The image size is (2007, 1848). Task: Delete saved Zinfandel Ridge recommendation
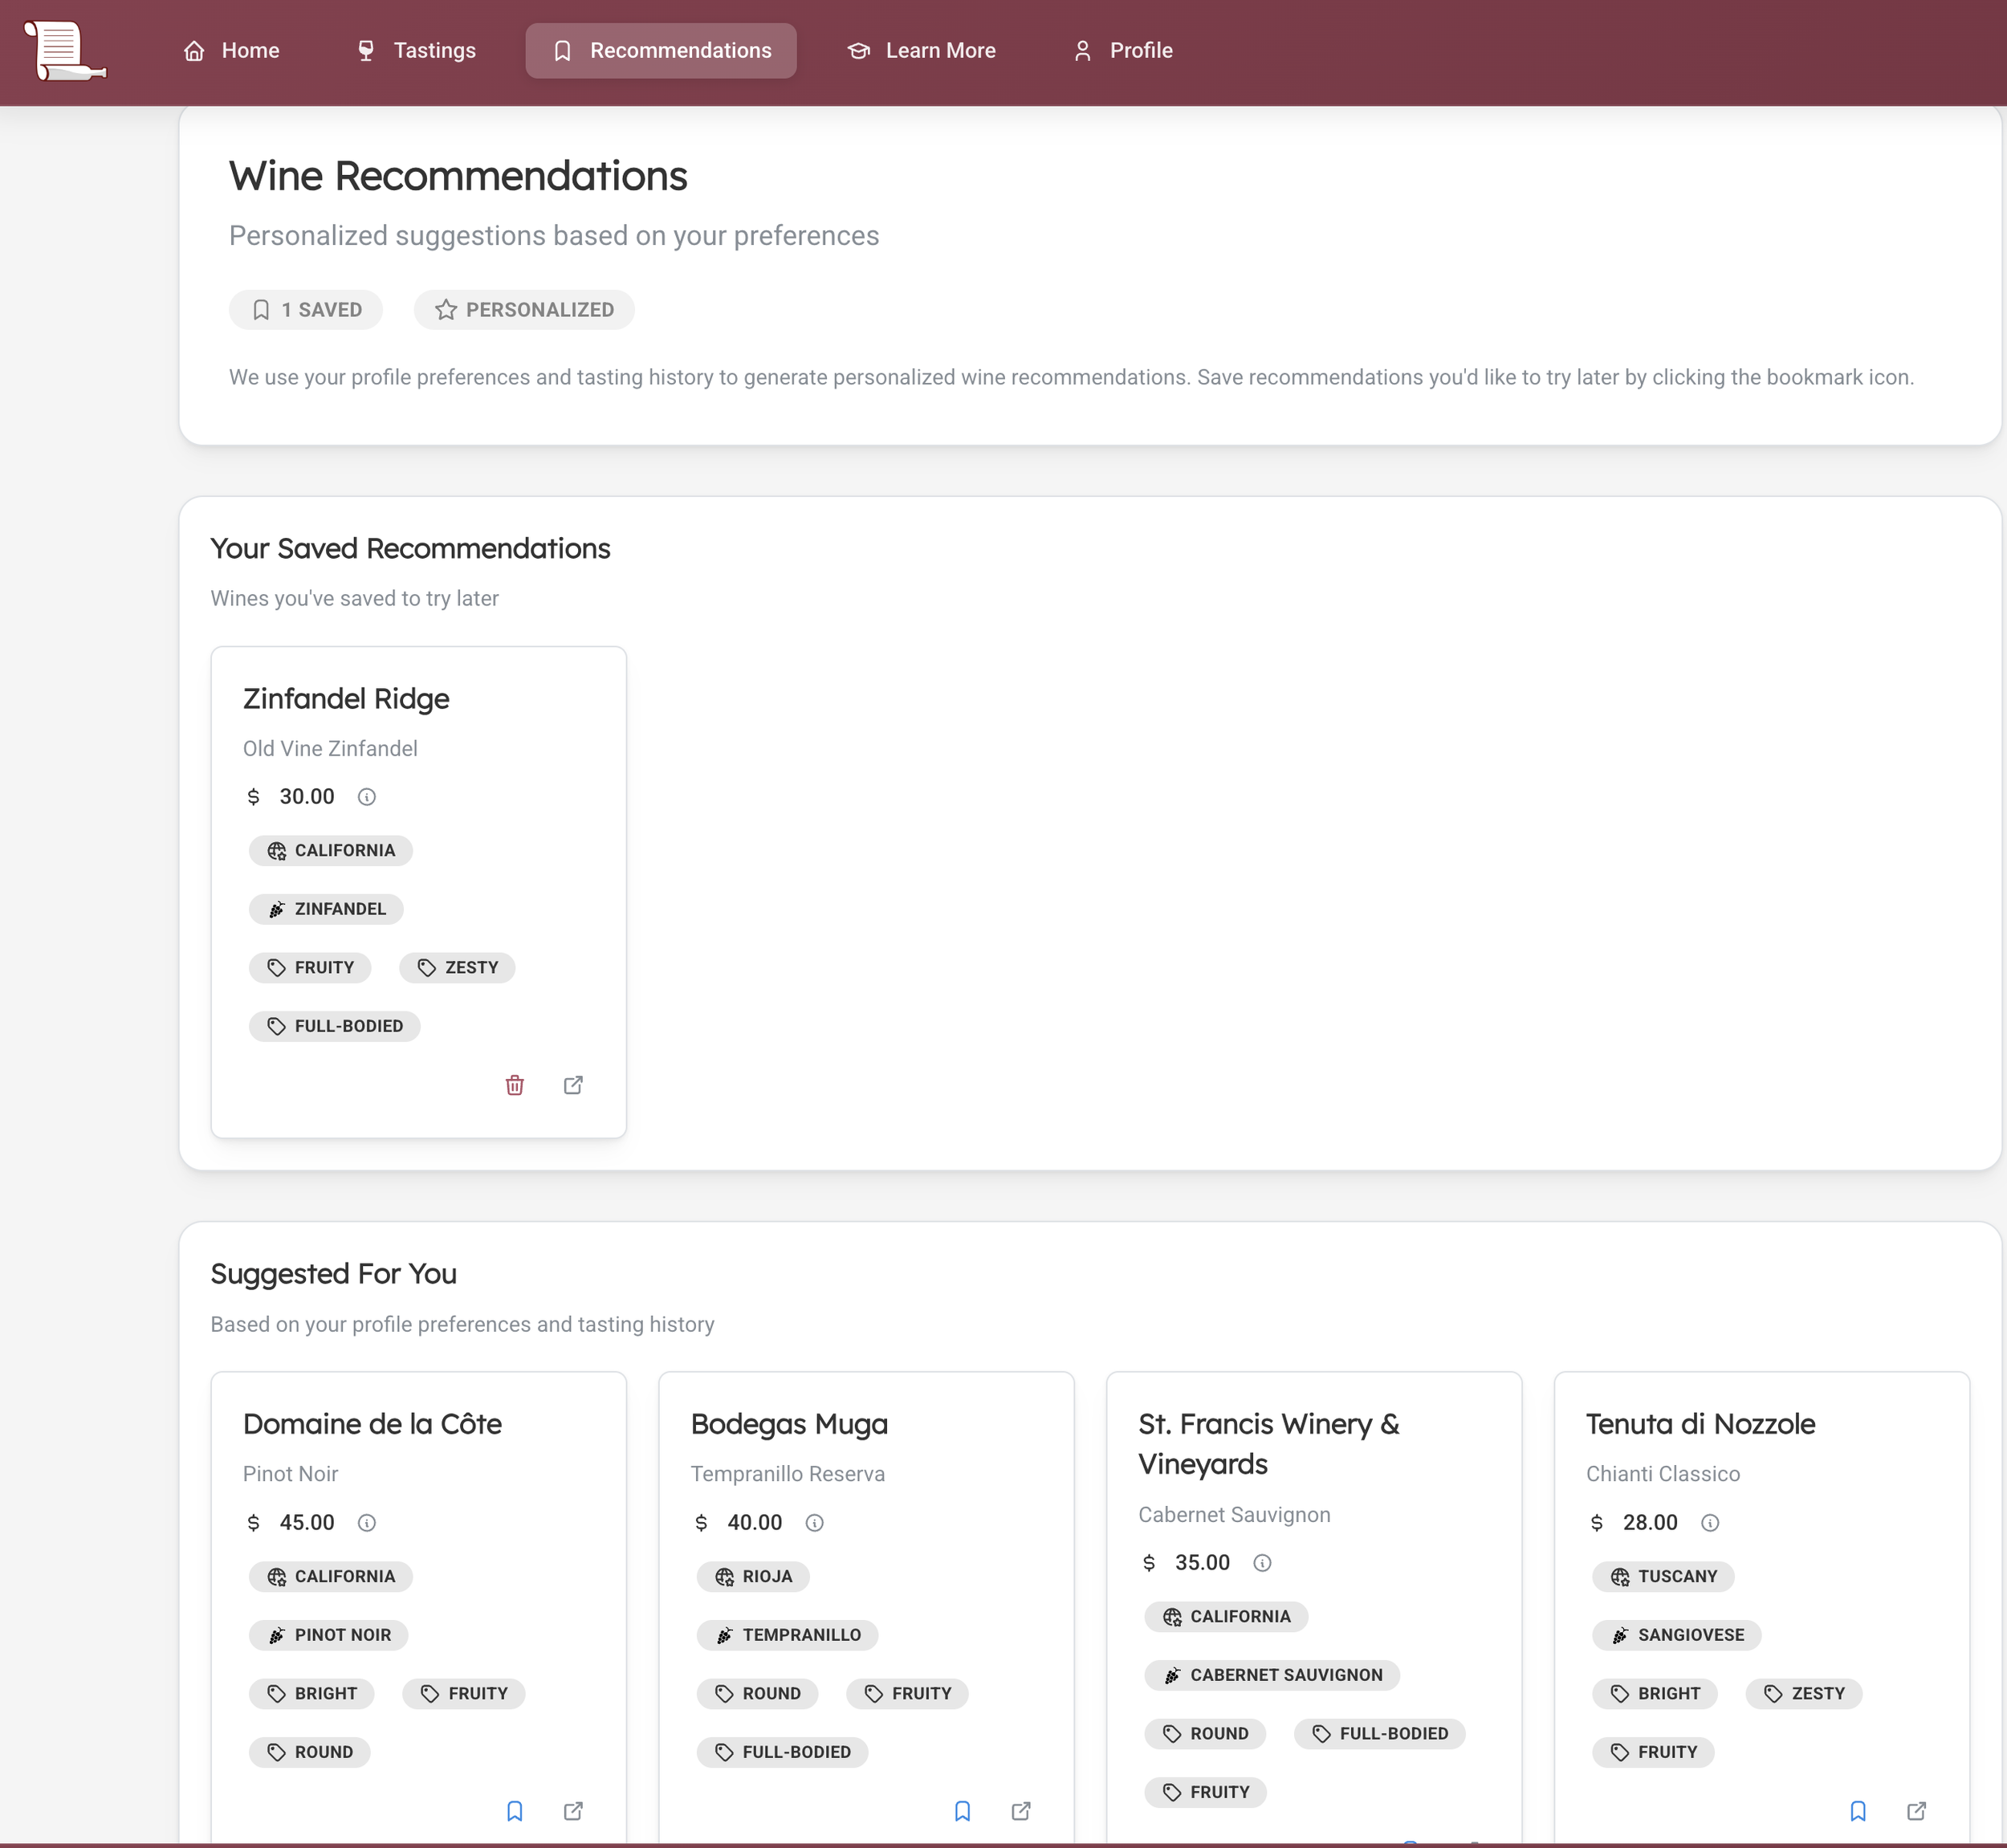pyautogui.click(x=514, y=1085)
